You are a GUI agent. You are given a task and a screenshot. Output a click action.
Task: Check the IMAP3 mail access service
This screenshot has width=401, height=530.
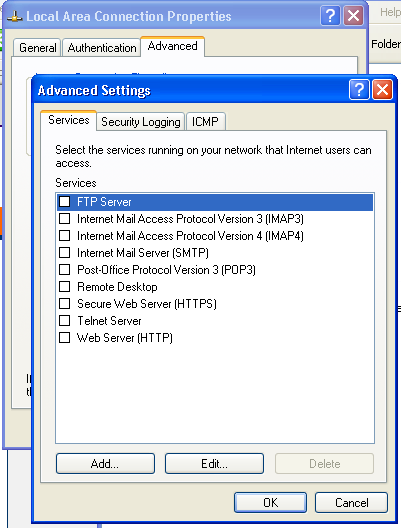click(65, 219)
